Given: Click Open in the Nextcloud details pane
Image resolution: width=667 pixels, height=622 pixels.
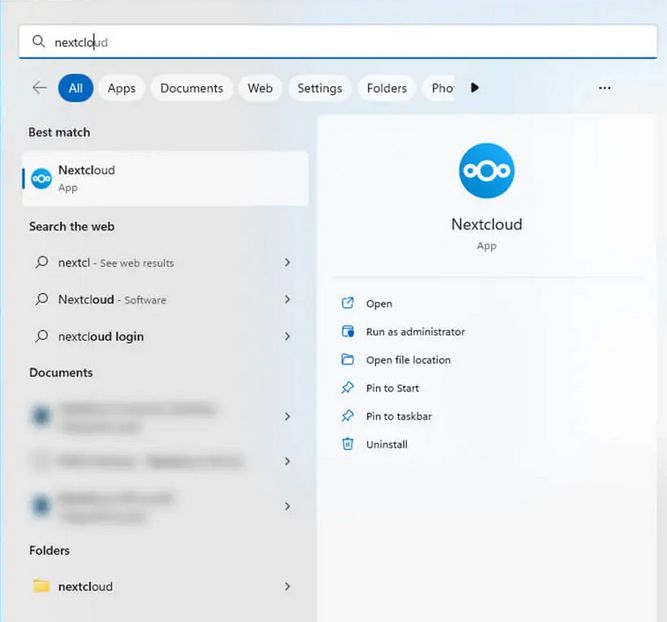Looking at the screenshot, I should (x=379, y=304).
